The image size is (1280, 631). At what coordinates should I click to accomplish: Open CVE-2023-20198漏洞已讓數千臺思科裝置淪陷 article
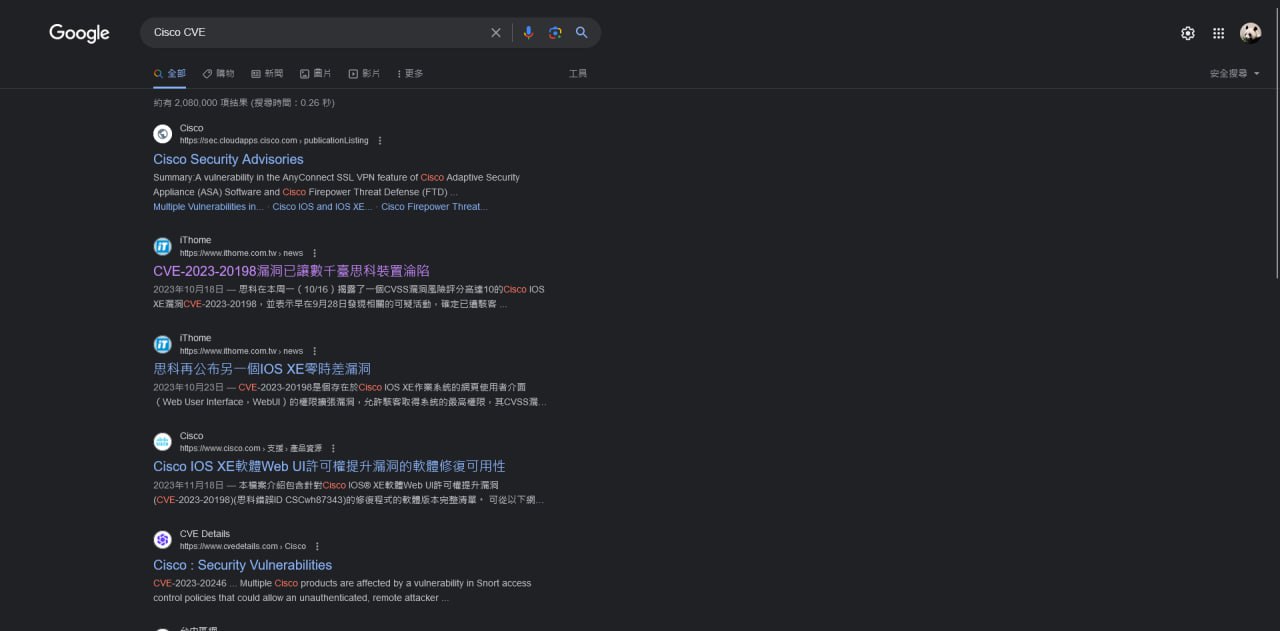291,271
